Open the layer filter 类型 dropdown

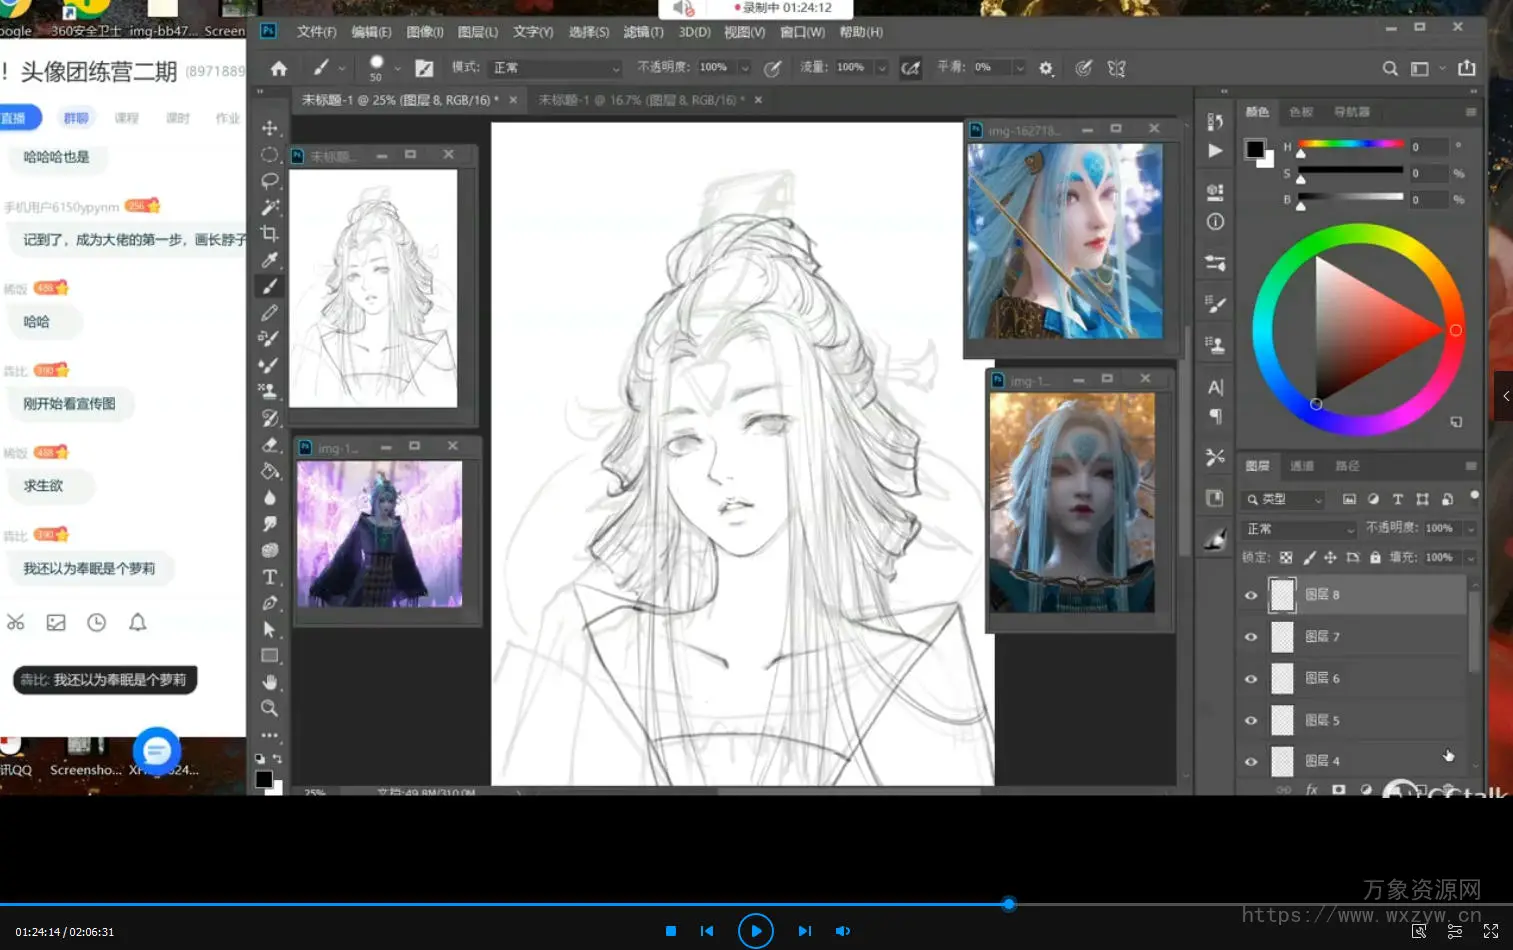click(1284, 499)
